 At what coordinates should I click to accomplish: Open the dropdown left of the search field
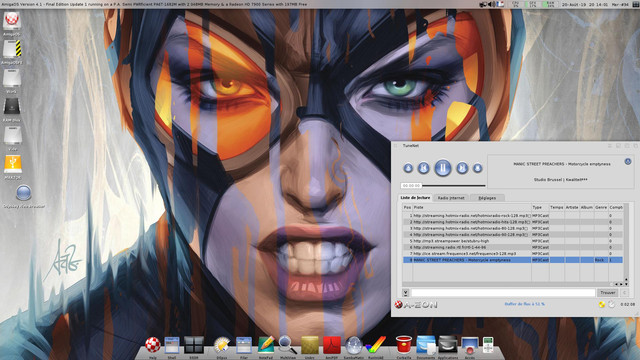point(406,293)
